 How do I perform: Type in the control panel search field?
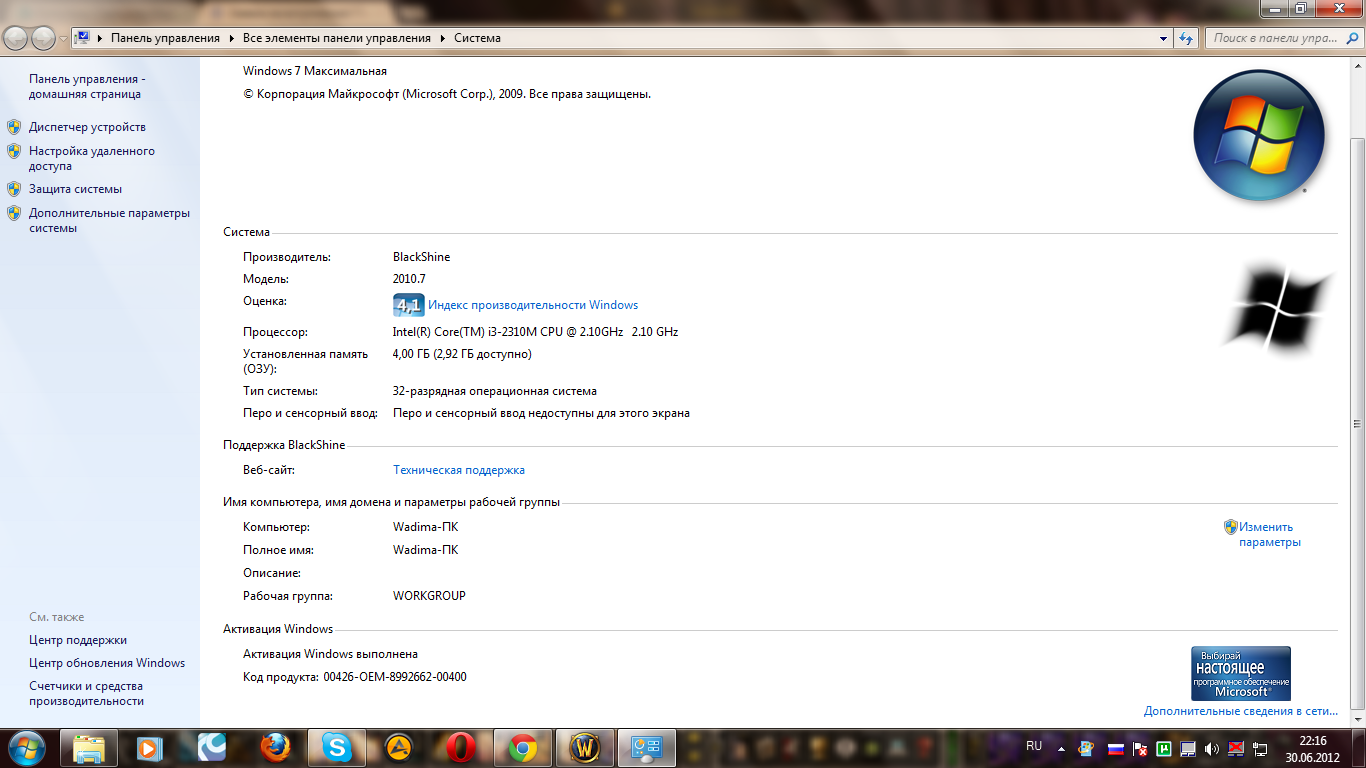[1273, 38]
